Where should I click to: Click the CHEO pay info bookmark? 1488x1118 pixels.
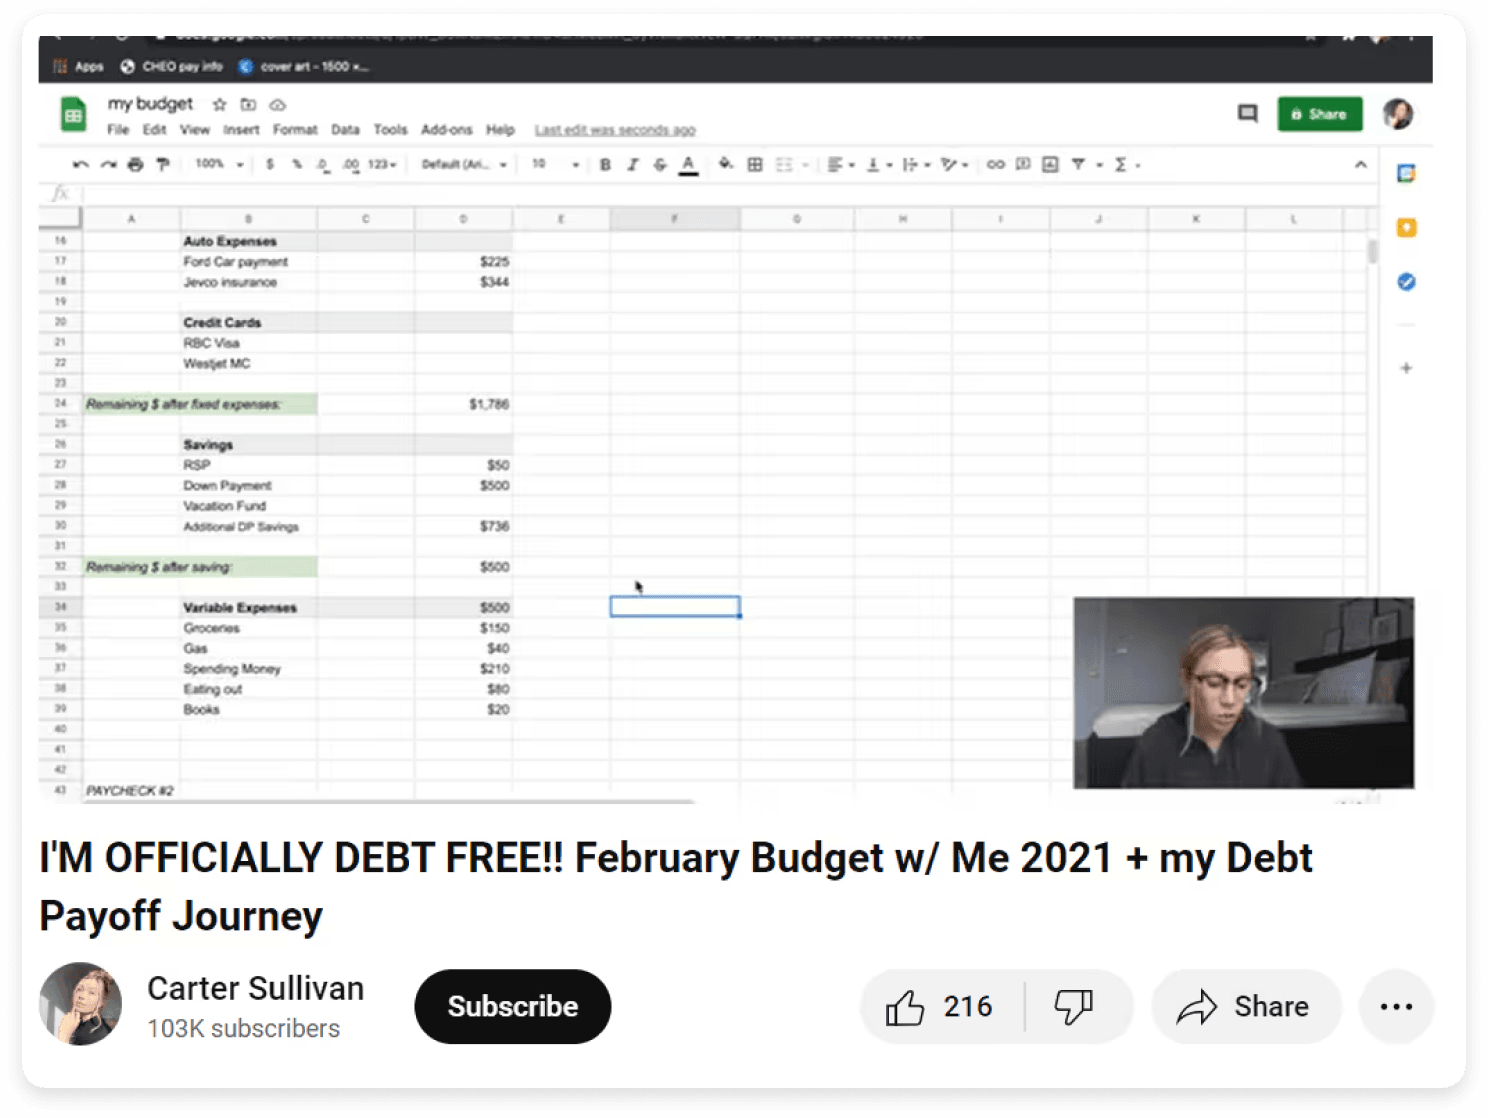click(x=172, y=66)
